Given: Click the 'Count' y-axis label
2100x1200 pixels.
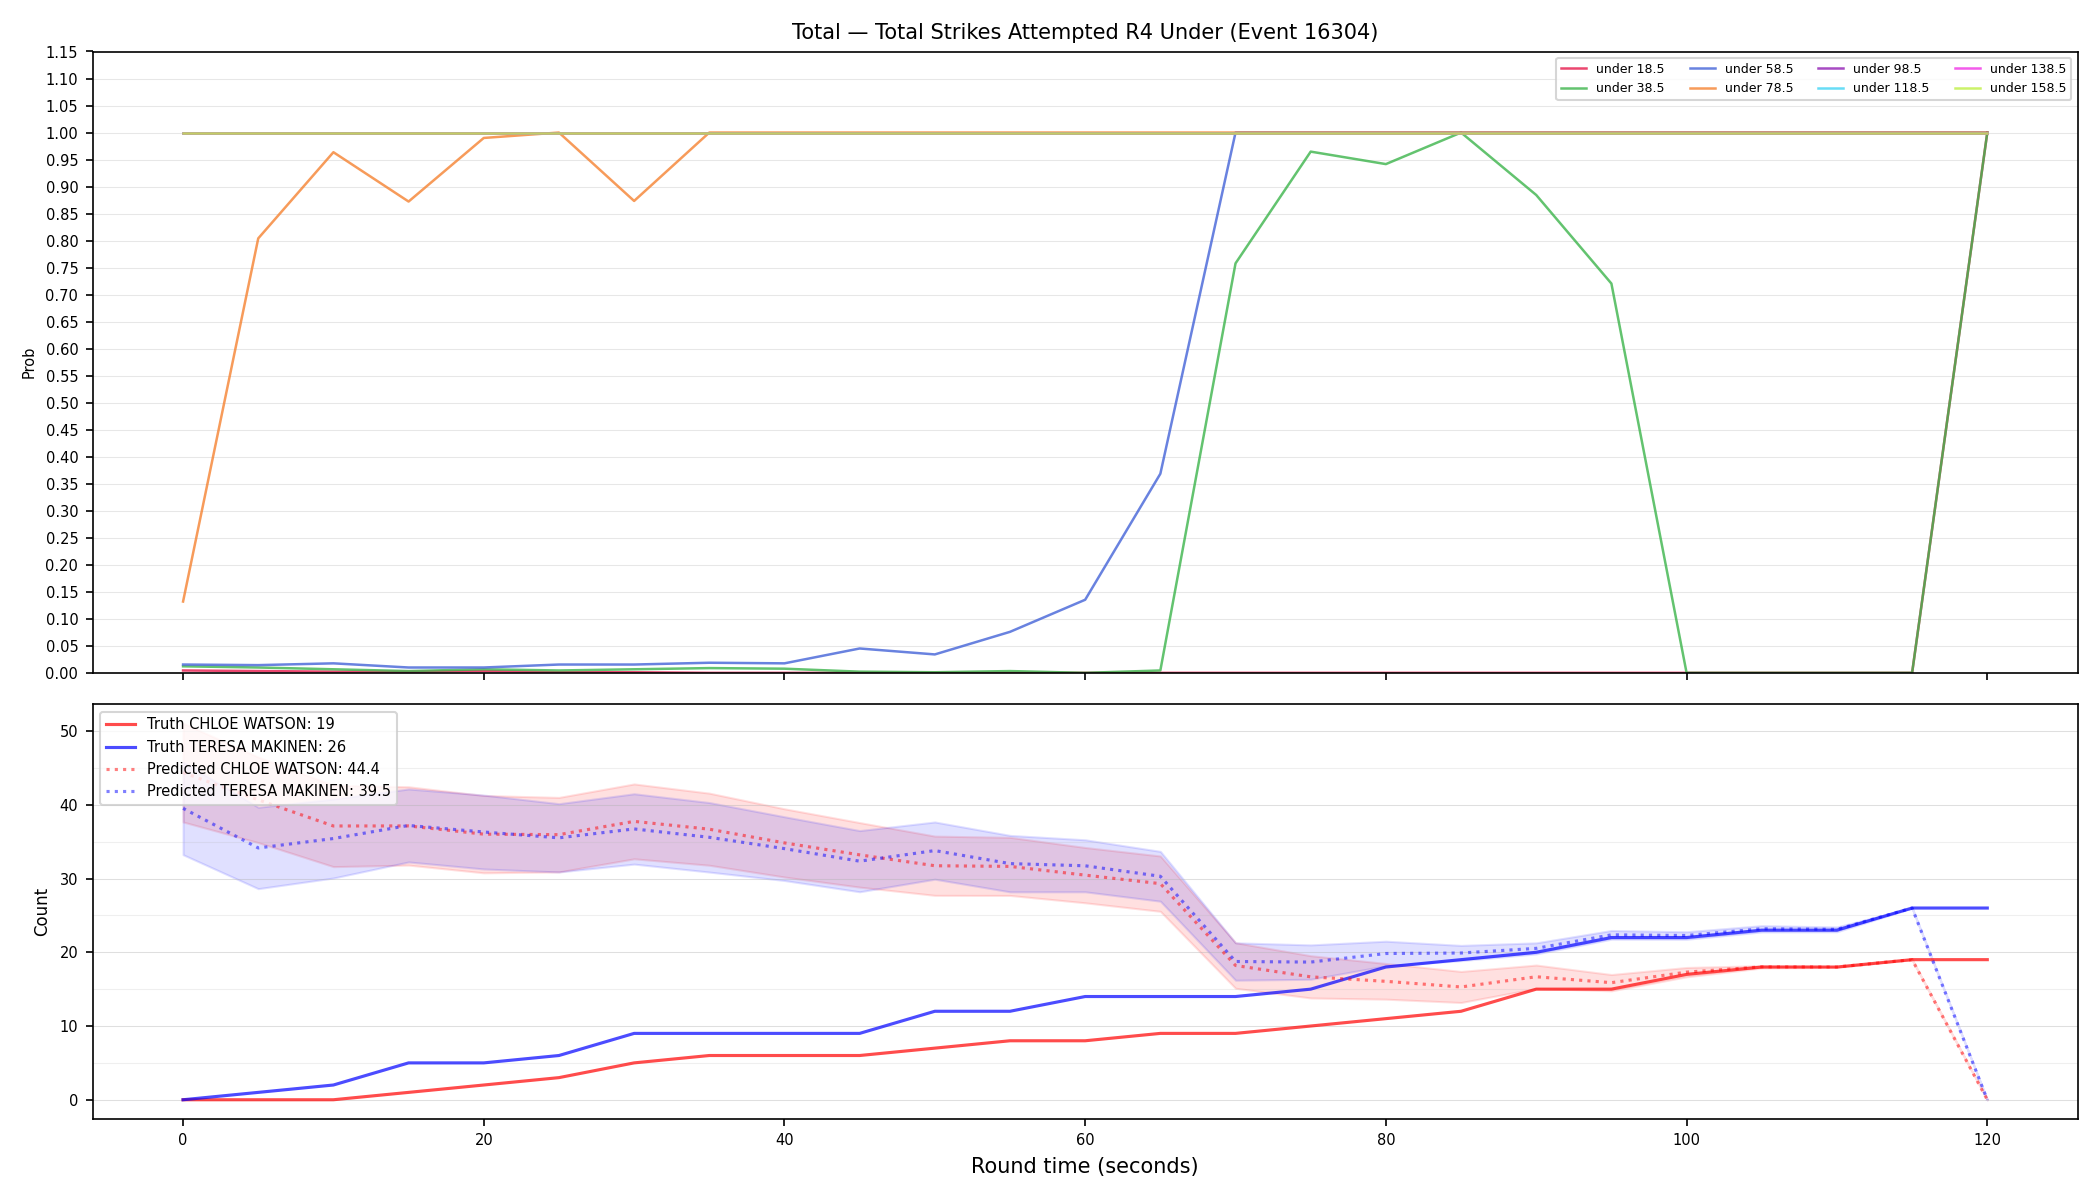Looking at the screenshot, I should 41,912.
